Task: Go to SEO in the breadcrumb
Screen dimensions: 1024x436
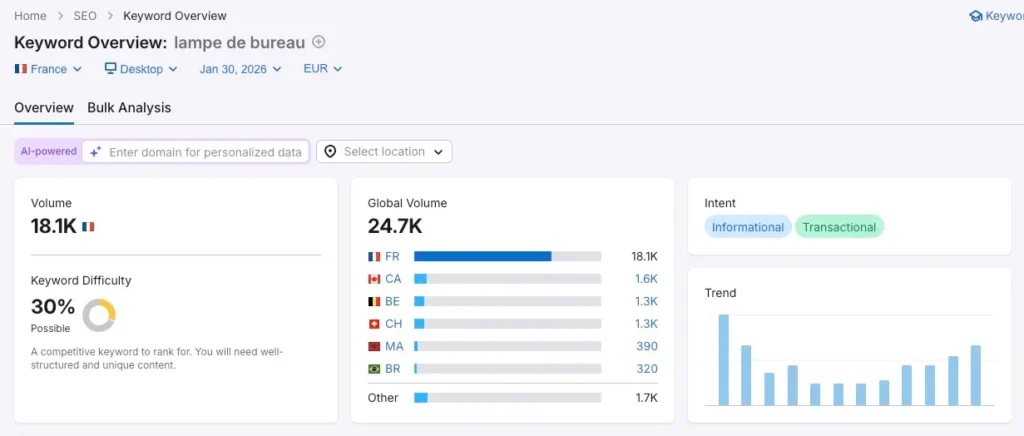Action: (85, 16)
